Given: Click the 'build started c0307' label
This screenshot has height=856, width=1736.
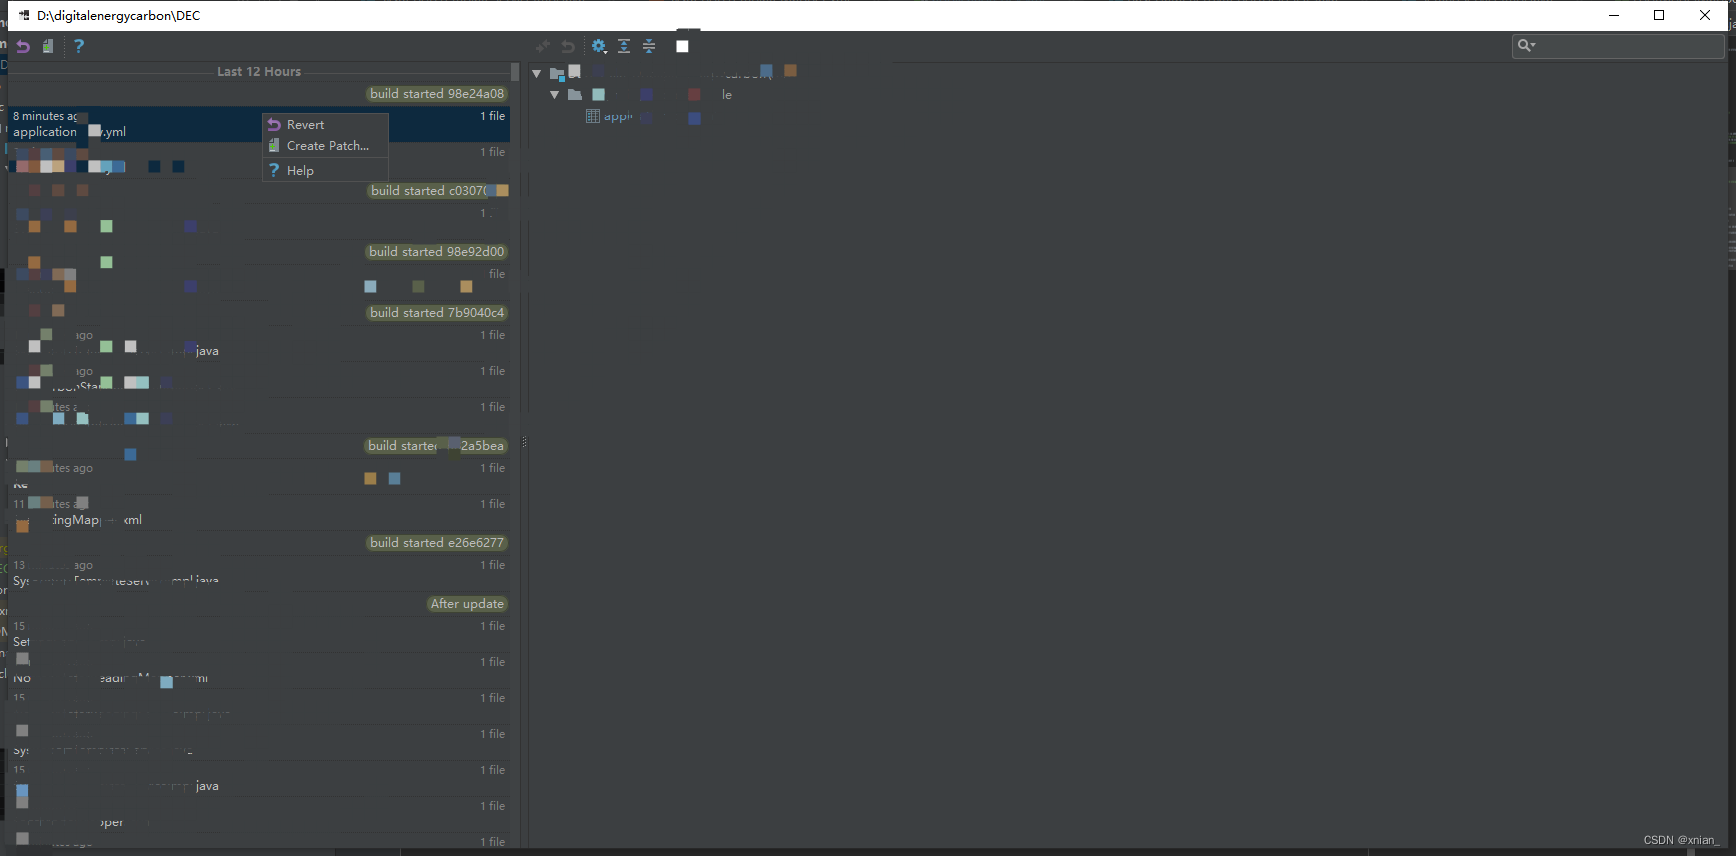Looking at the screenshot, I should tap(439, 191).
